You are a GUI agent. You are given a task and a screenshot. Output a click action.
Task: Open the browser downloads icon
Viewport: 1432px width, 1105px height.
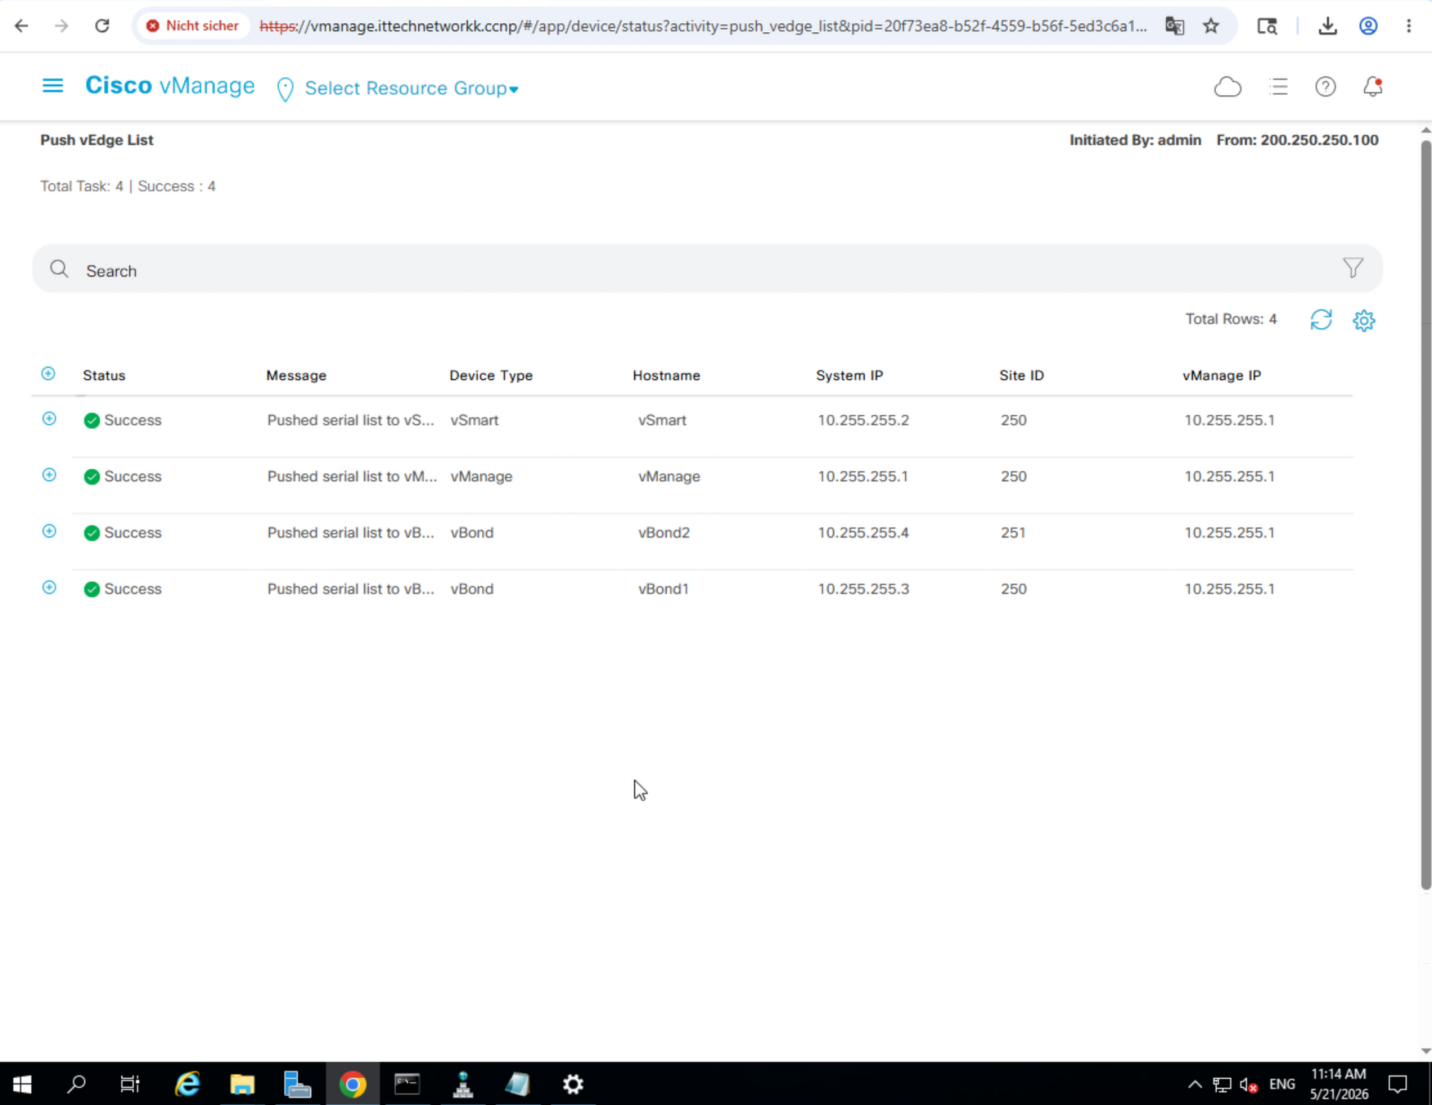[x=1328, y=26]
